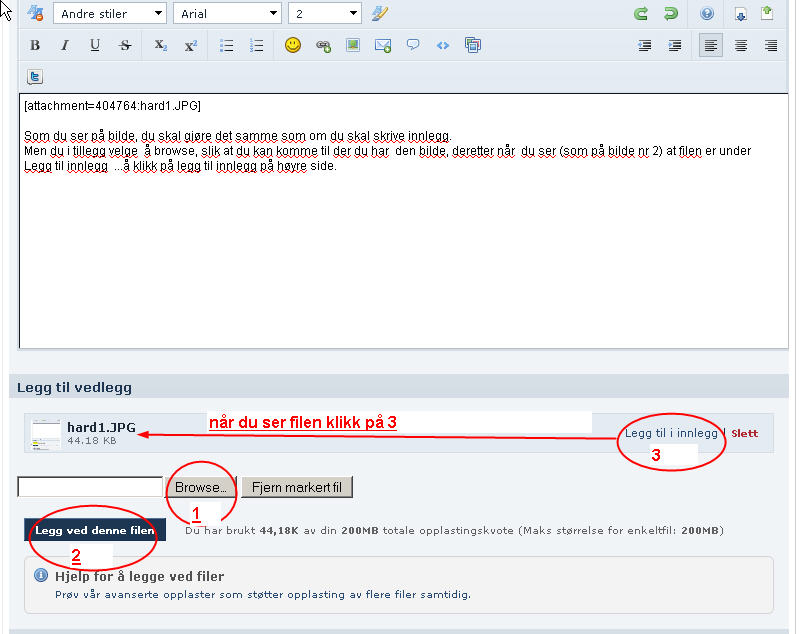The image size is (804, 634).
Task: Shrink editor with the down-arrow icon
Action: [x=740, y=14]
